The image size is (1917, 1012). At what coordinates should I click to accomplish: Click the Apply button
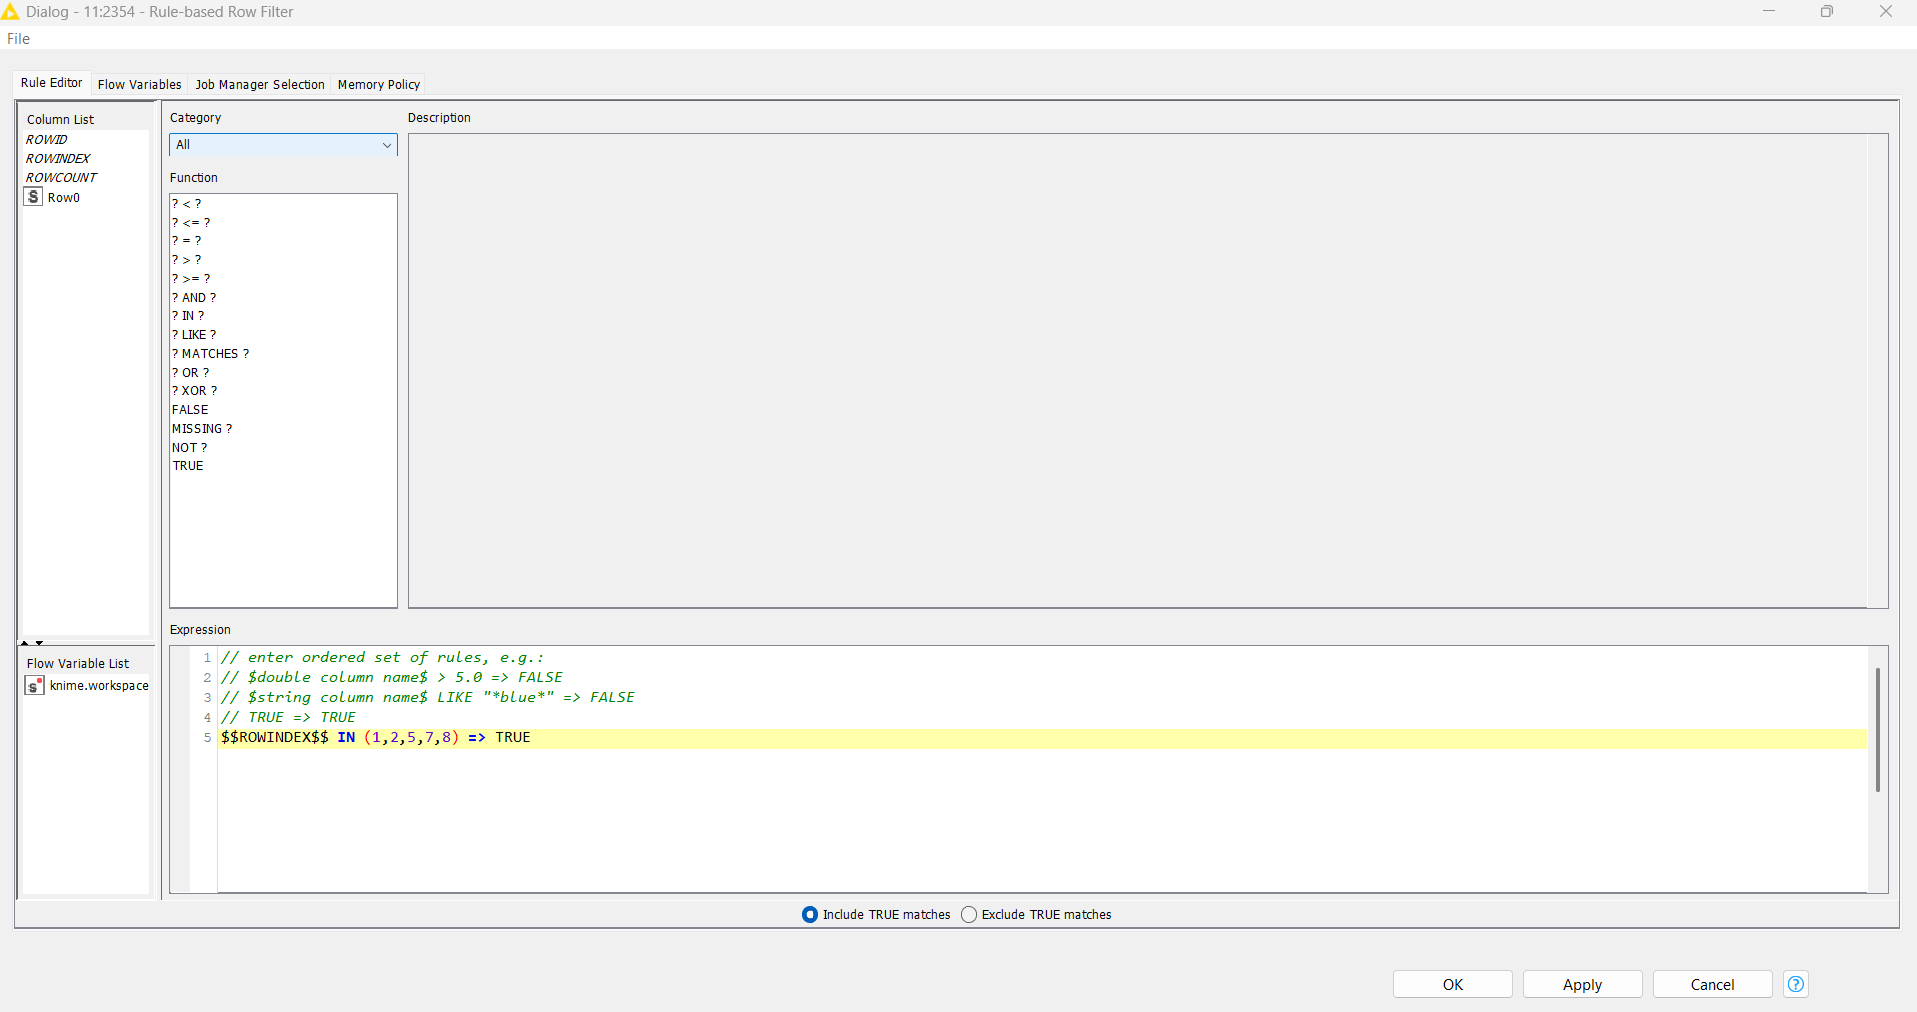click(x=1582, y=984)
